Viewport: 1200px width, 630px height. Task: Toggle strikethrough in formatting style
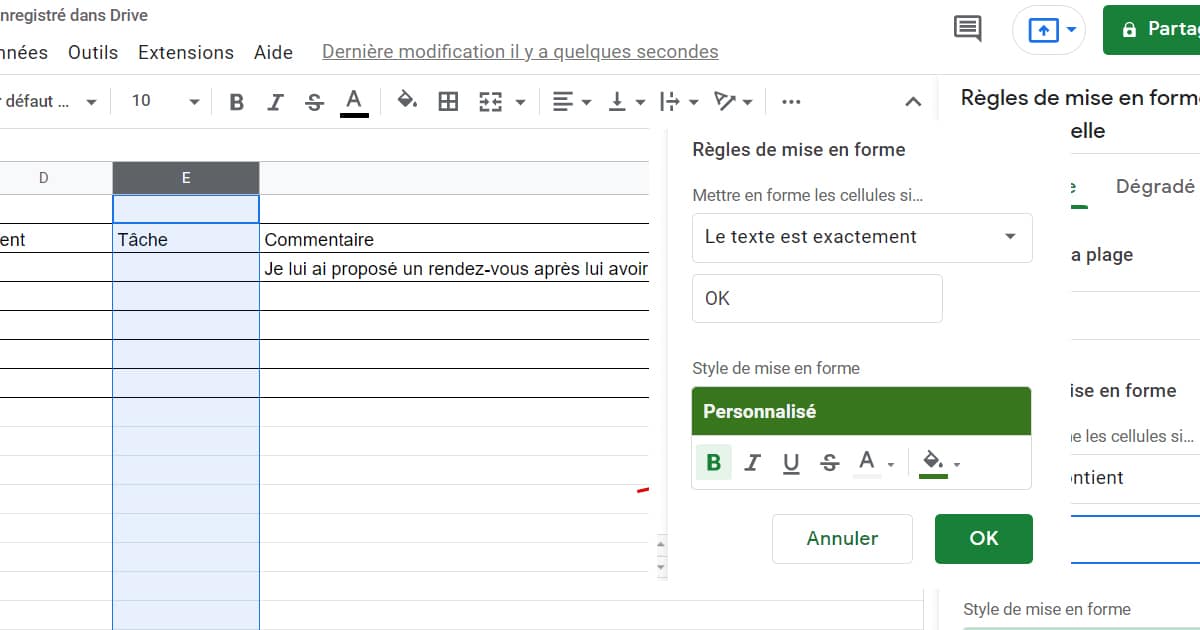829,463
